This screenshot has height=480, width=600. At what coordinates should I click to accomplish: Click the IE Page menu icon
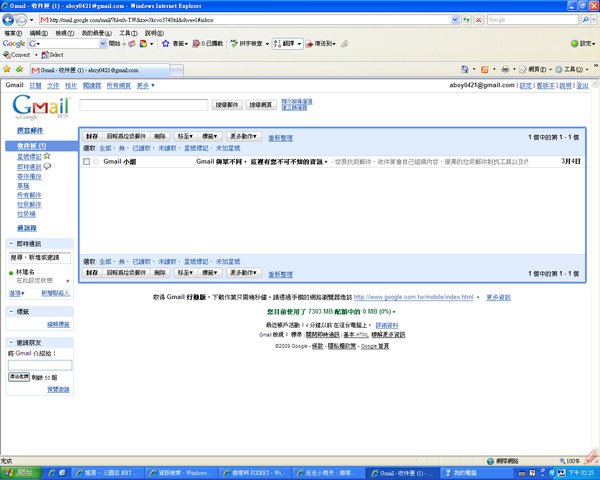523,70
